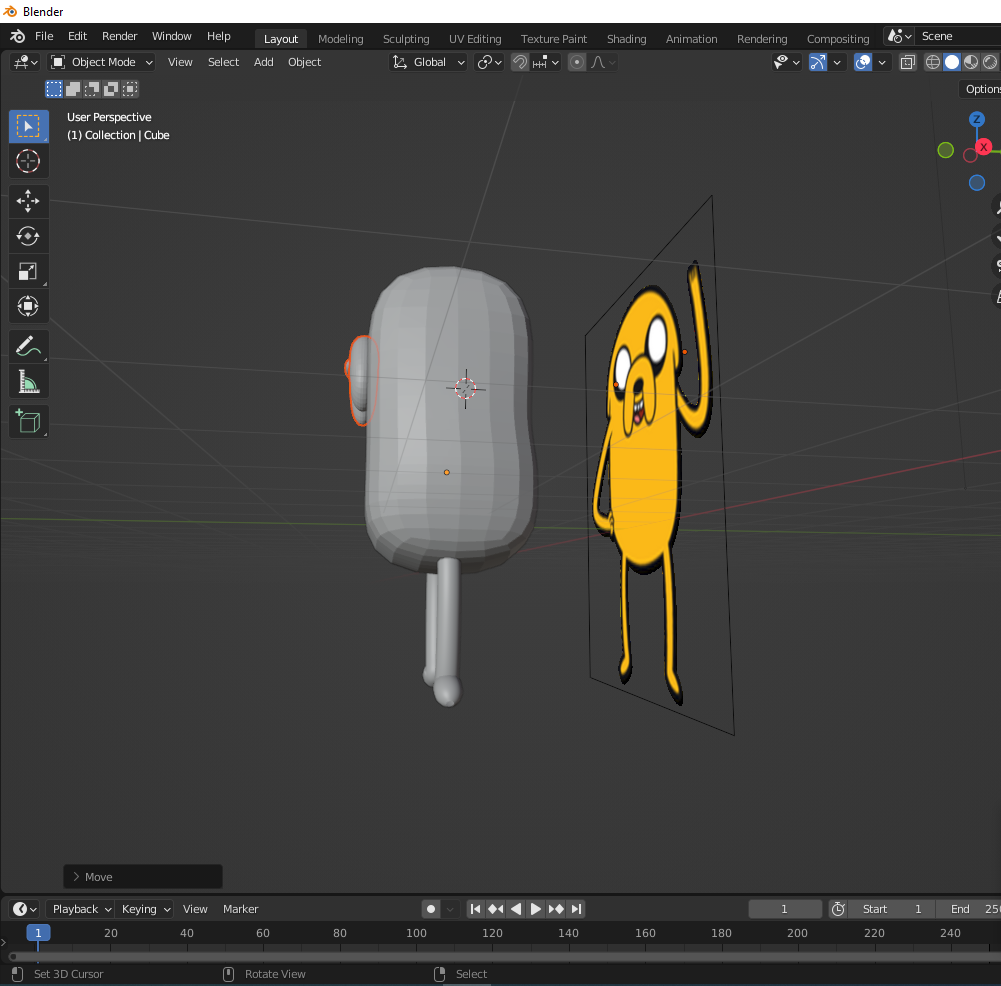Open the timeline Marker menu
The height and width of the screenshot is (986, 1001).
tap(241, 909)
